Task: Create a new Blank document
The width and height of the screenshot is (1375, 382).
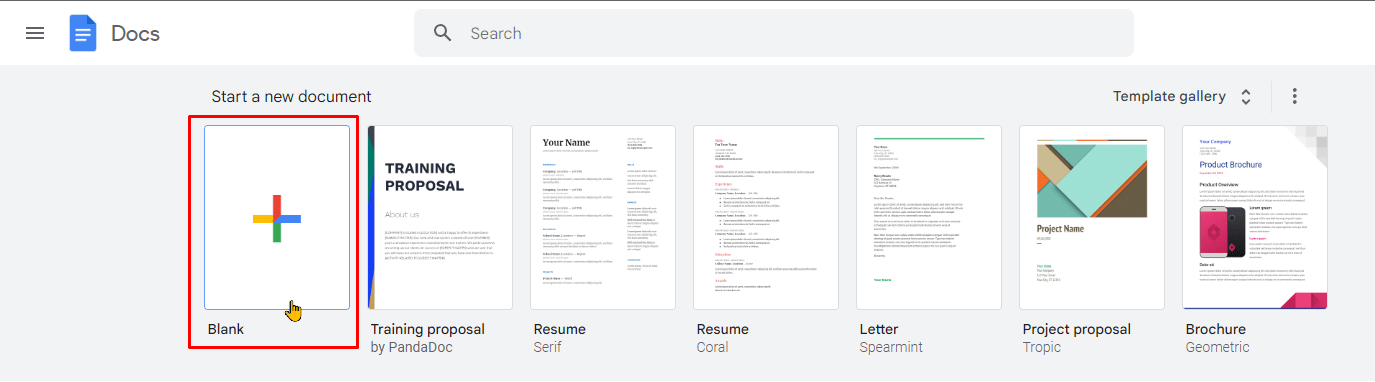Action: pyautogui.click(x=277, y=217)
